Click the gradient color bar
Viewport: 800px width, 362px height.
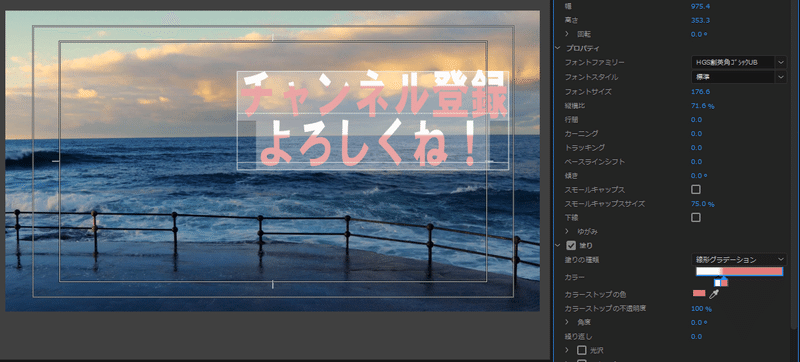coord(739,271)
